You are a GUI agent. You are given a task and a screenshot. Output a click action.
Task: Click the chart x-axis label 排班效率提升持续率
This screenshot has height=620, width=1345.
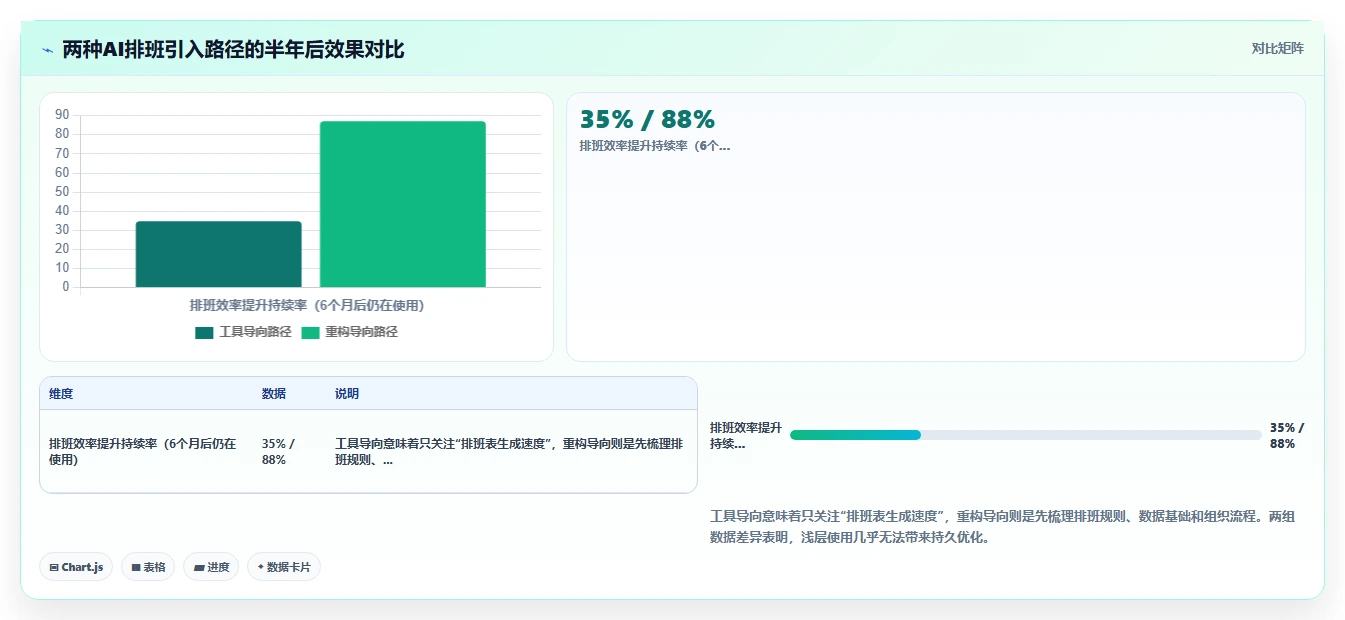click(x=307, y=305)
